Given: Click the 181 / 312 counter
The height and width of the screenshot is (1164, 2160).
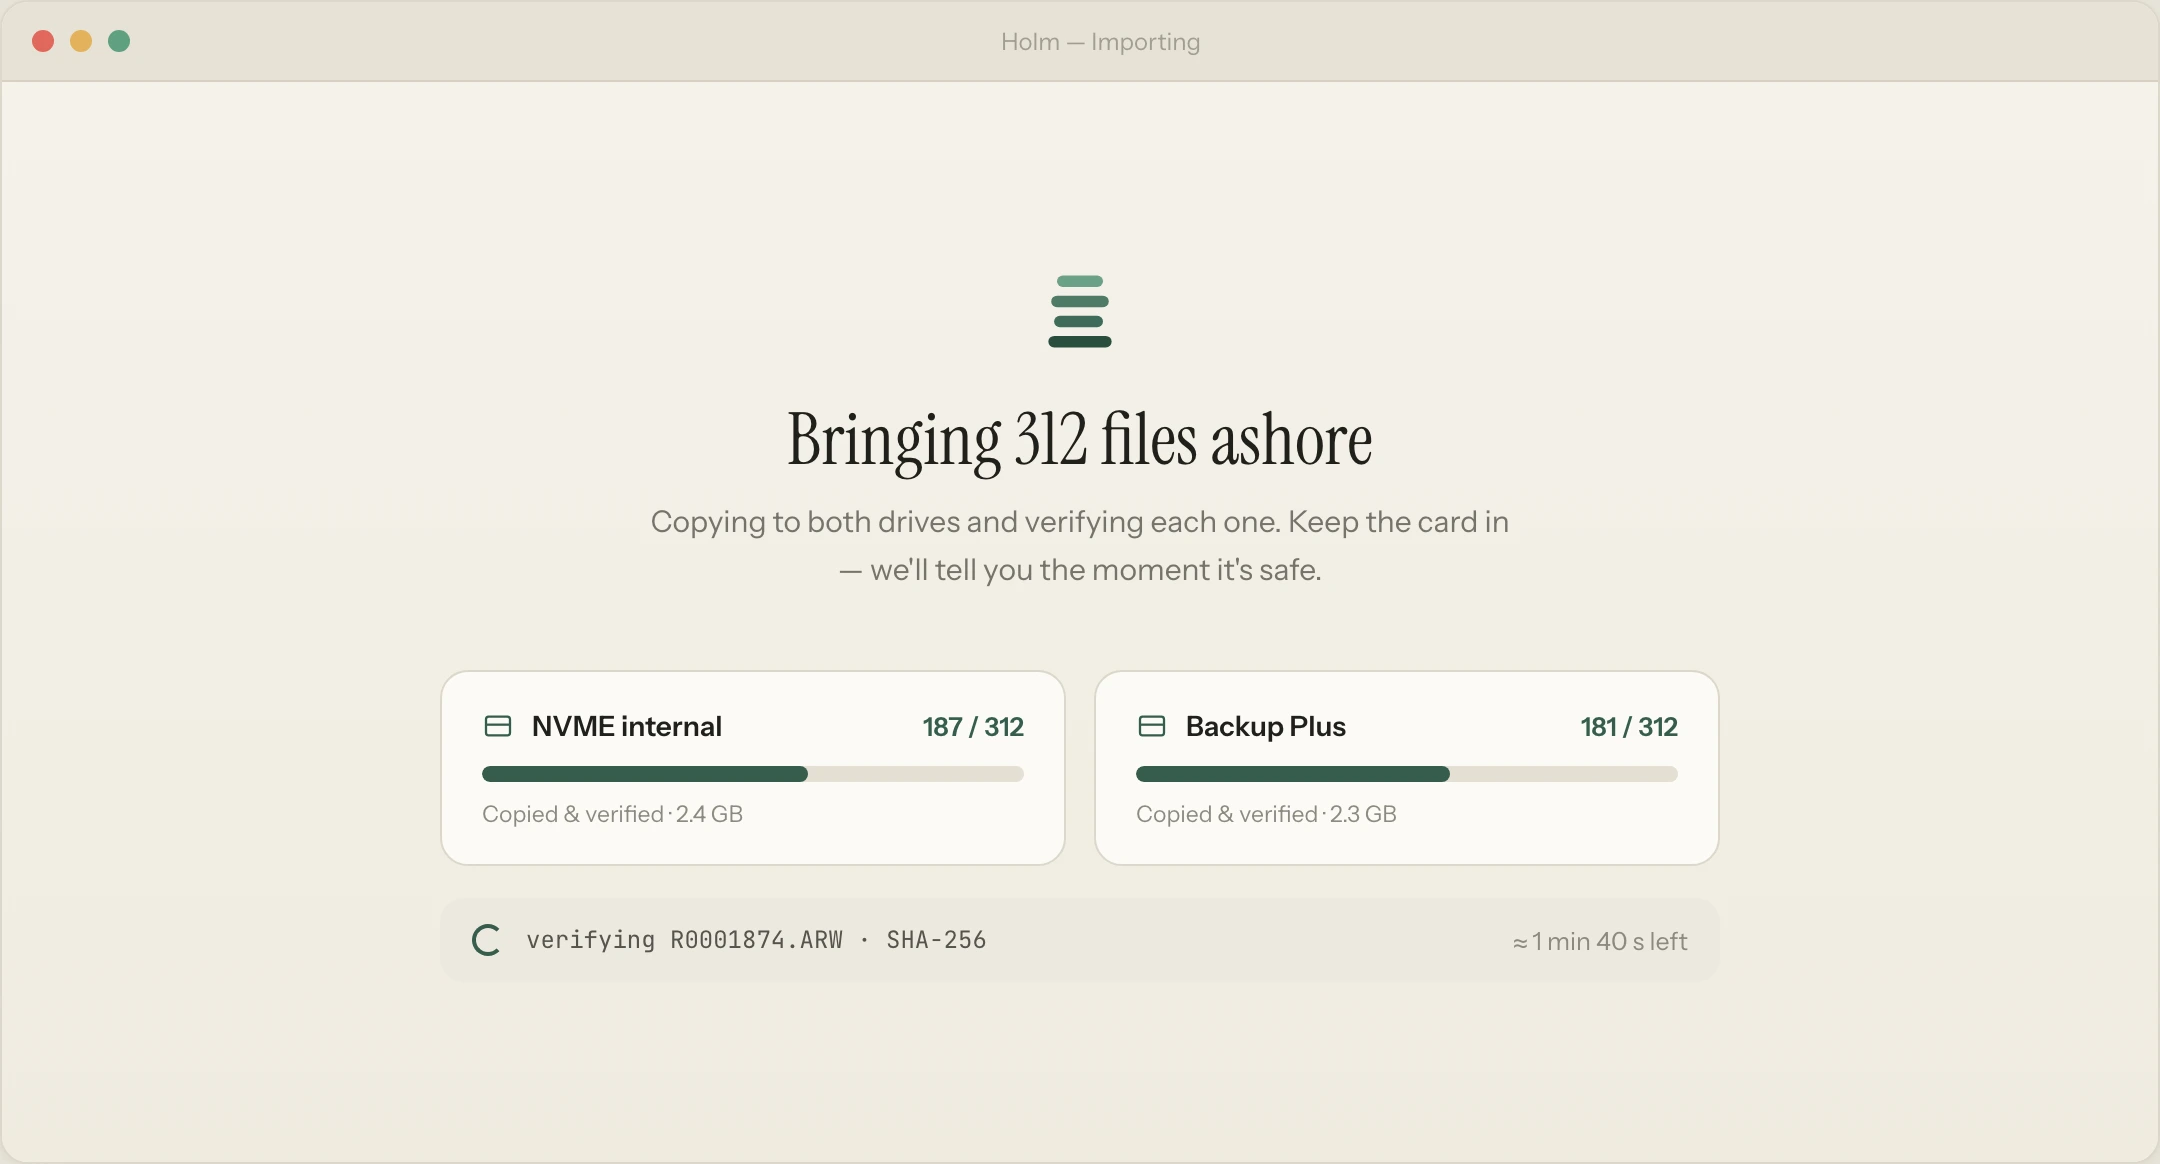Looking at the screenshot, I should [x=1629, y=727].
